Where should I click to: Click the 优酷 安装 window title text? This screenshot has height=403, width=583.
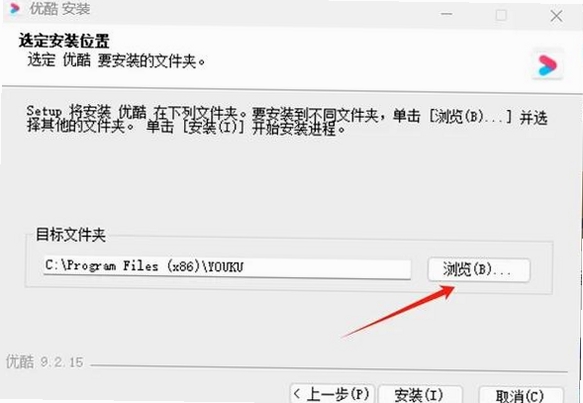pyautogui.click(x=60, y=9)
